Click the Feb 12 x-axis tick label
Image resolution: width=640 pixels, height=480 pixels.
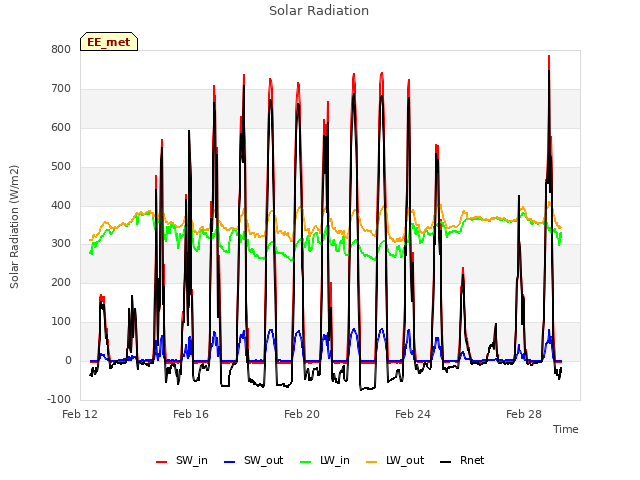coord(80,414)
